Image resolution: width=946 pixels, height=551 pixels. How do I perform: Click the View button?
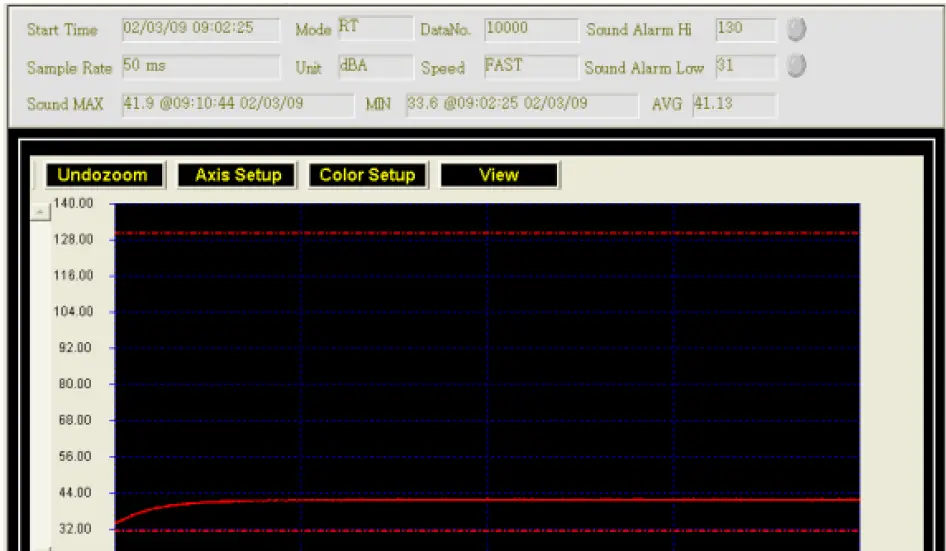pos(500,175)
